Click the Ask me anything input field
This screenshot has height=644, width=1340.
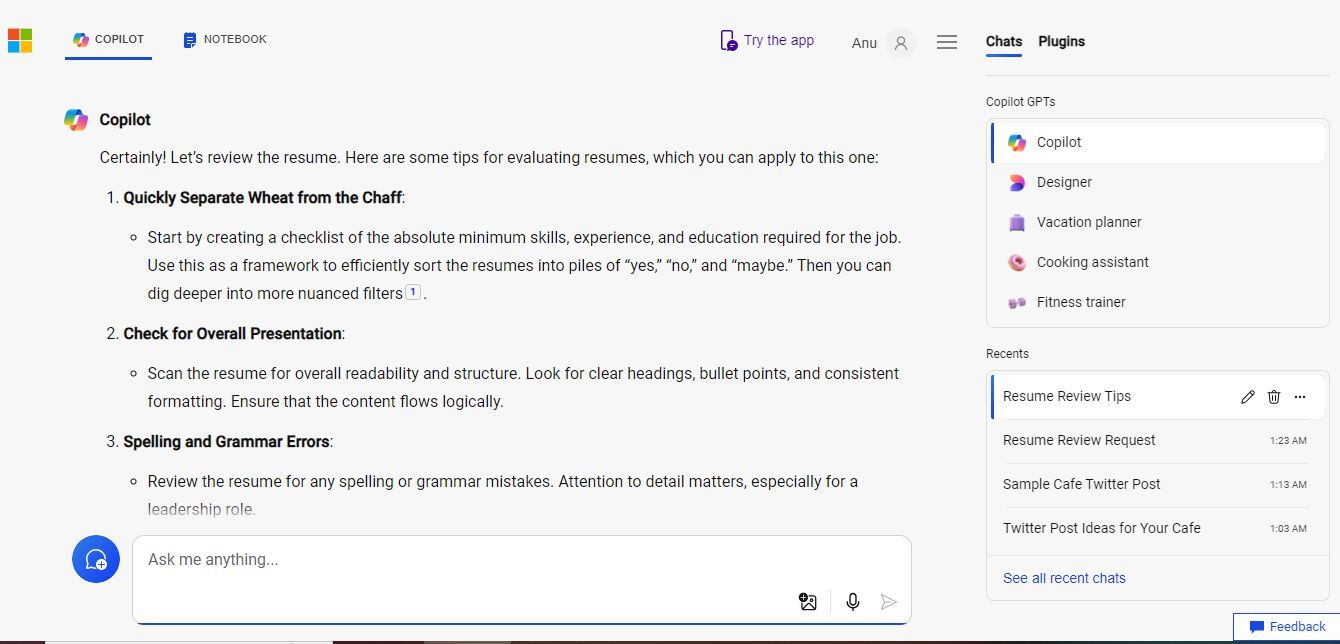click(460, 560)
